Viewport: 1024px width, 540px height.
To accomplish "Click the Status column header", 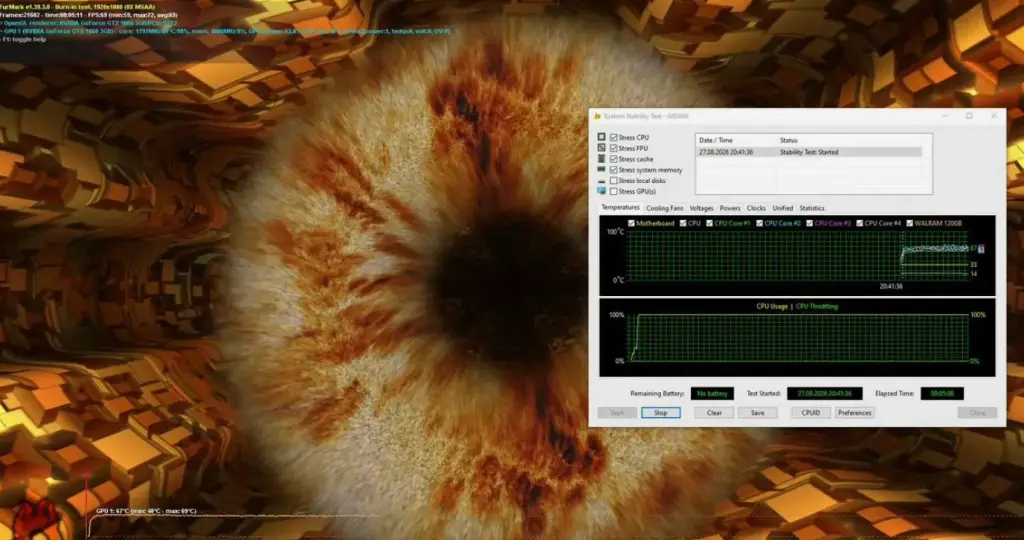I will click(789, 140).
